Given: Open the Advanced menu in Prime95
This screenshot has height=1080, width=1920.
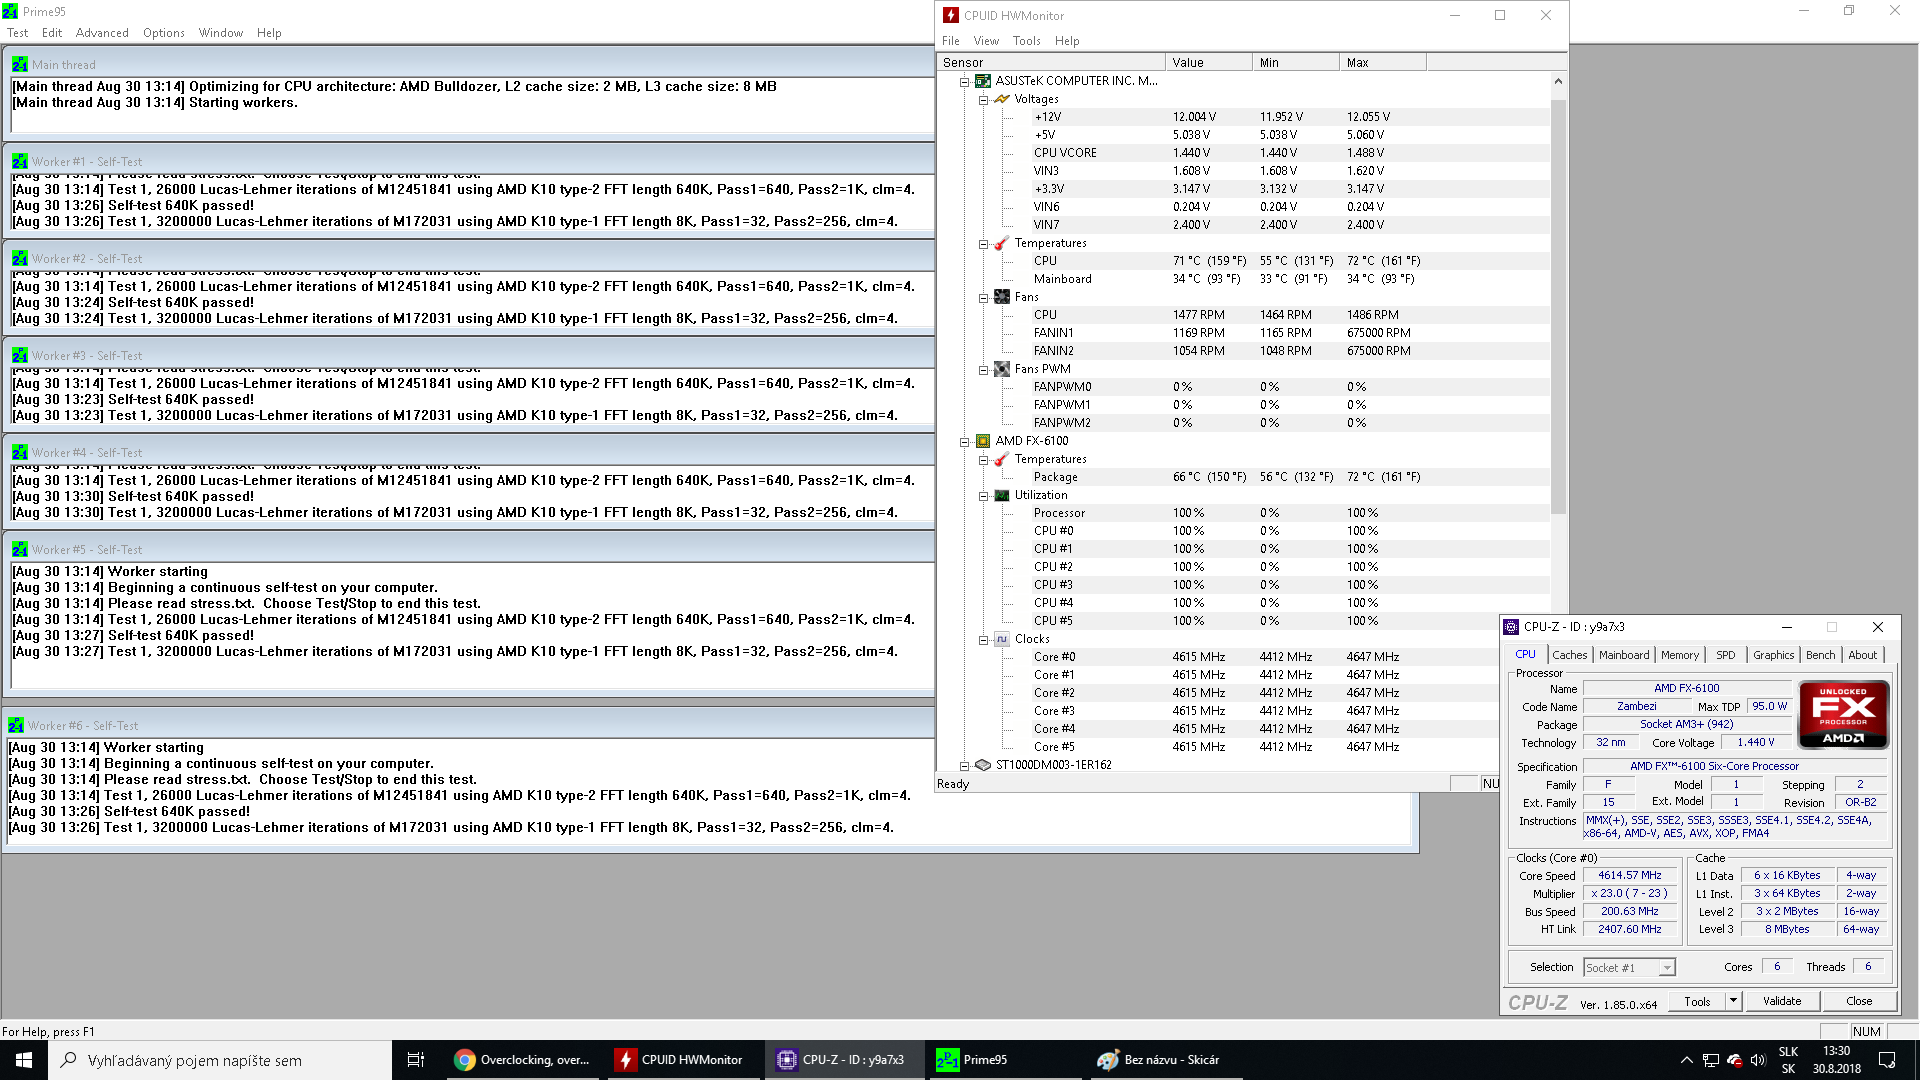Looking at the screenshot, I should click(102, 33).
